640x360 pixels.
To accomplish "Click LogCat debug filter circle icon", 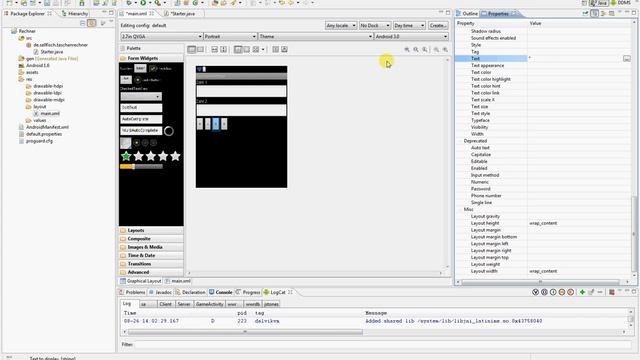I will click(544, 292).
